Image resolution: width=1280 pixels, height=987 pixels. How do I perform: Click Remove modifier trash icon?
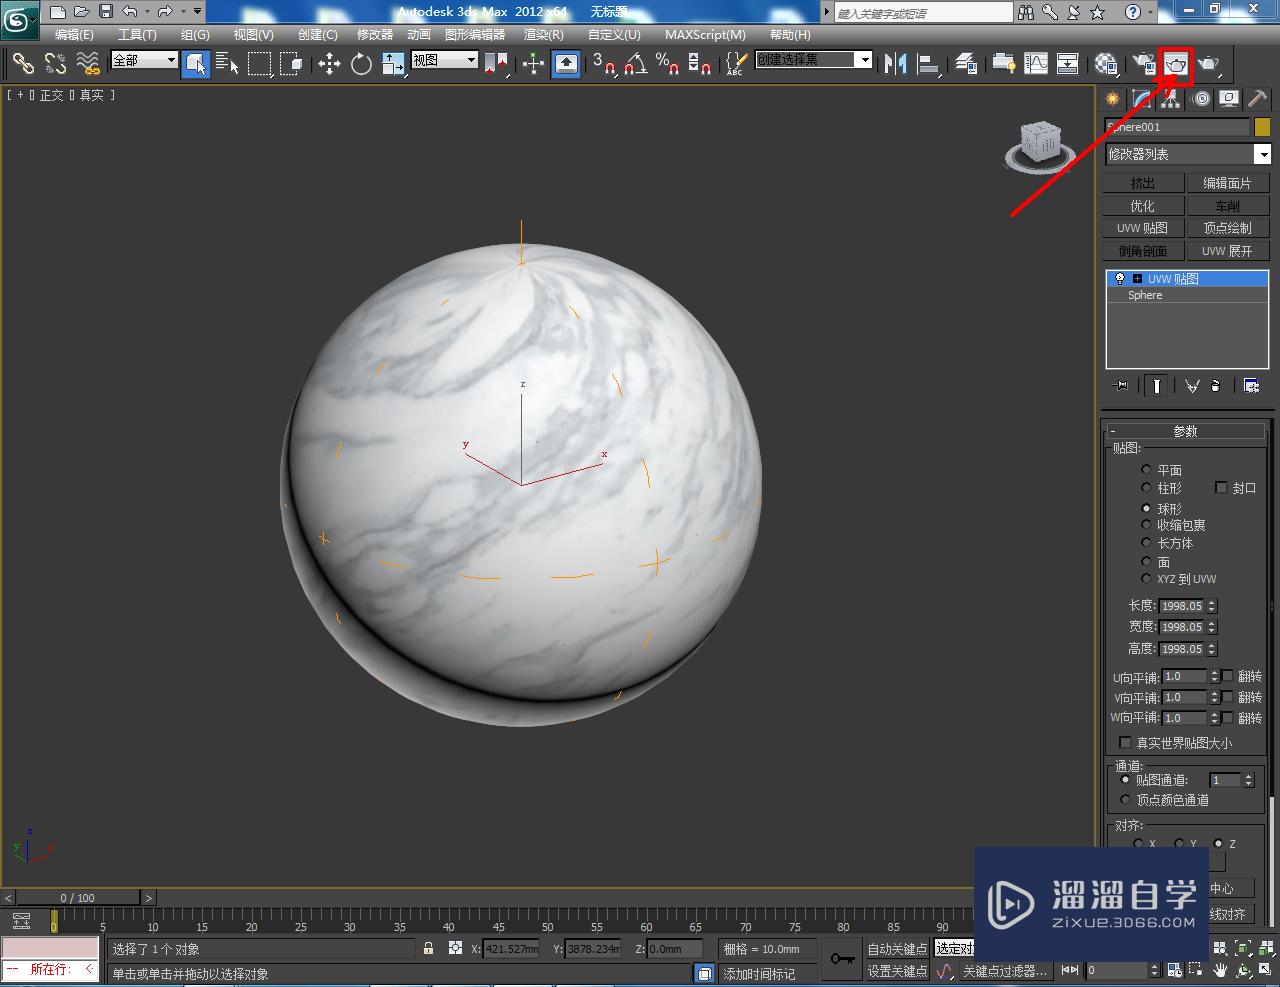[x=1216, y=385]
